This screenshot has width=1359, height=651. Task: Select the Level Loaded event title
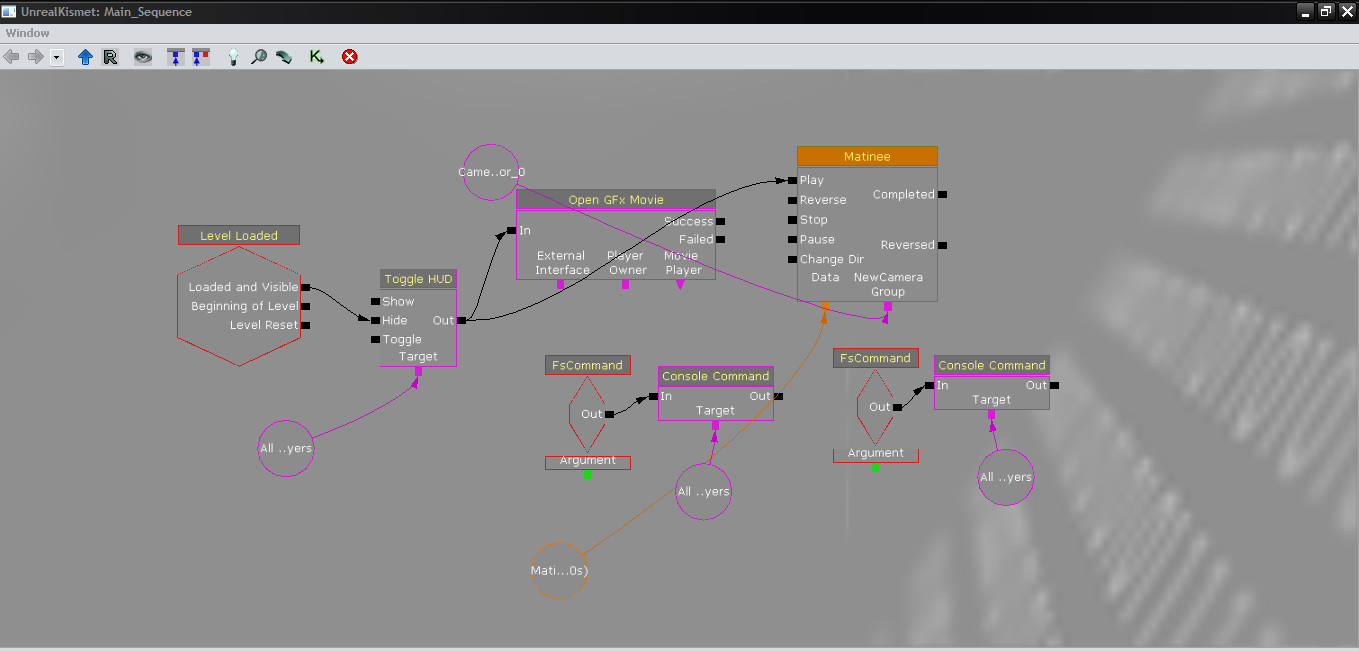click(239, 235)
